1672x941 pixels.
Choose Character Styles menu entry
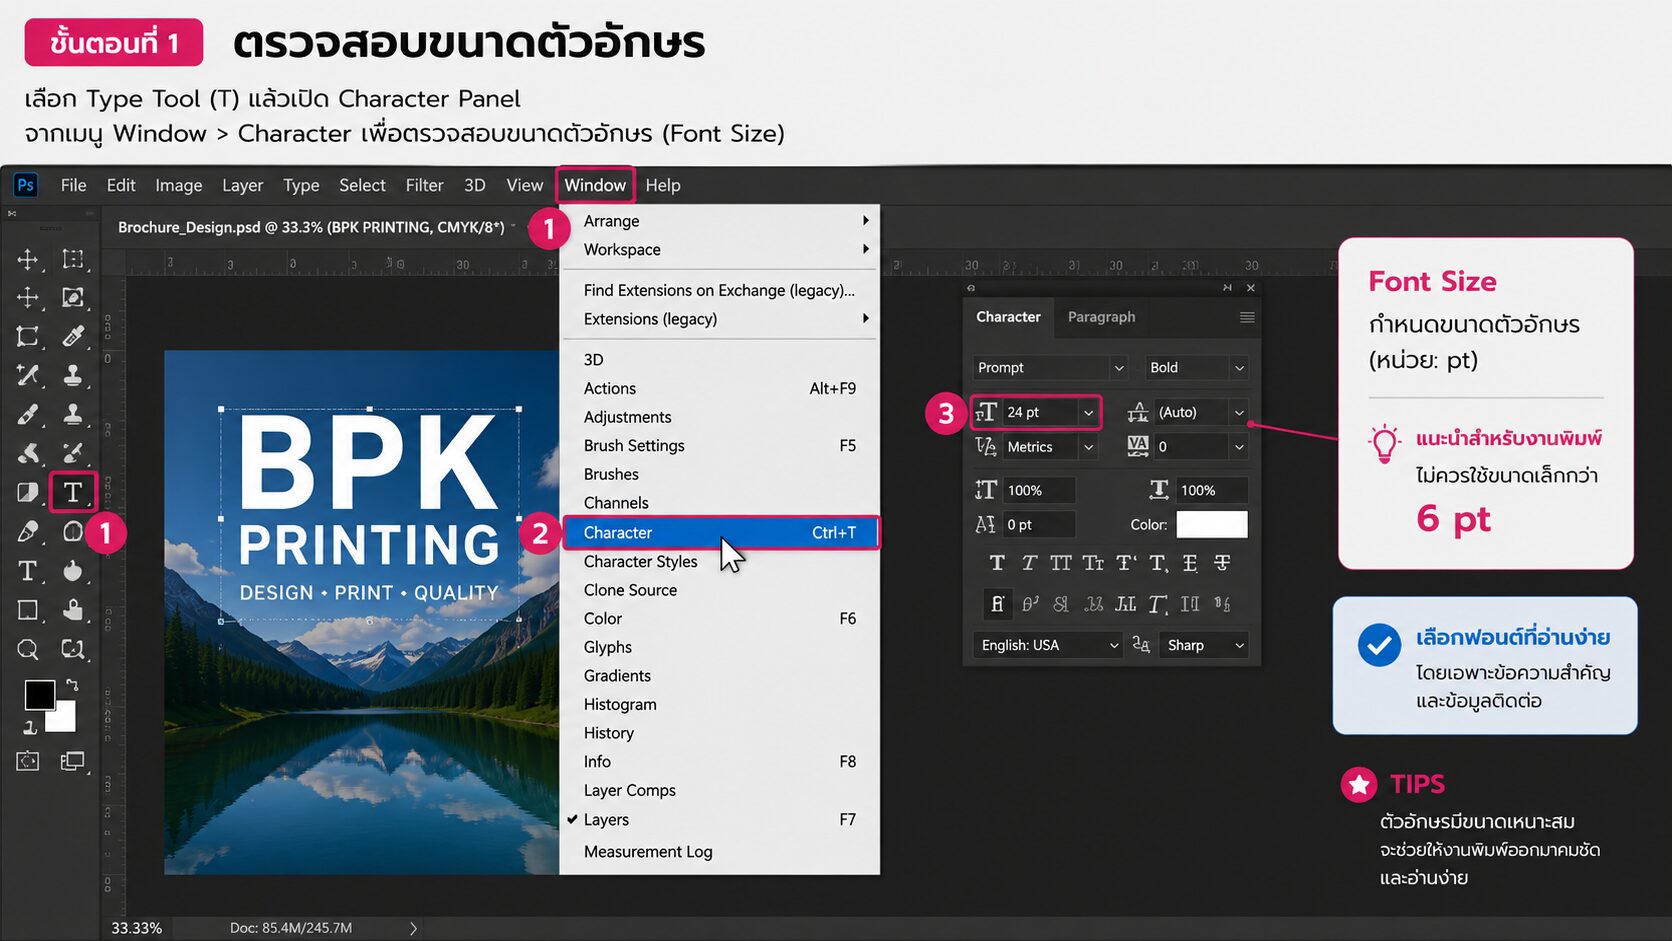coord(720,562)
